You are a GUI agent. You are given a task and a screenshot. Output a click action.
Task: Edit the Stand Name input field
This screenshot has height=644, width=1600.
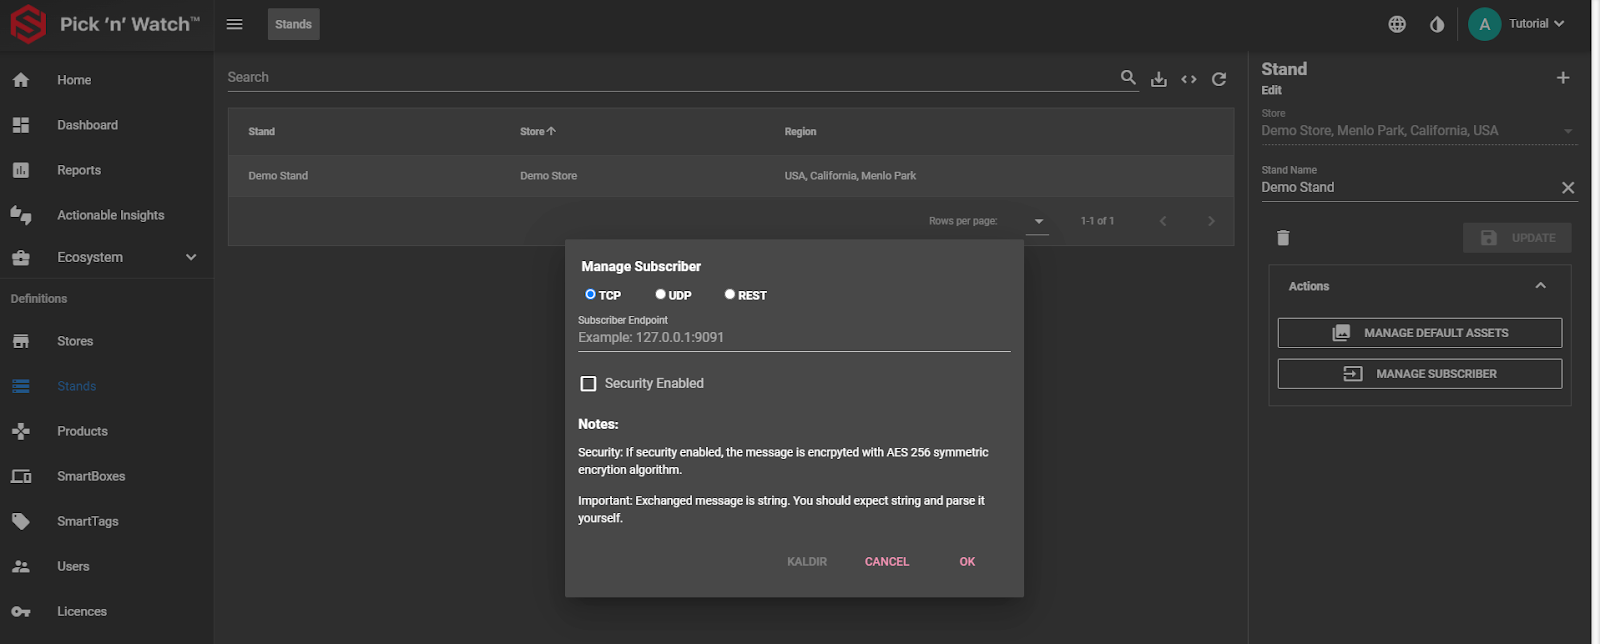click(x=1408, y=187)
